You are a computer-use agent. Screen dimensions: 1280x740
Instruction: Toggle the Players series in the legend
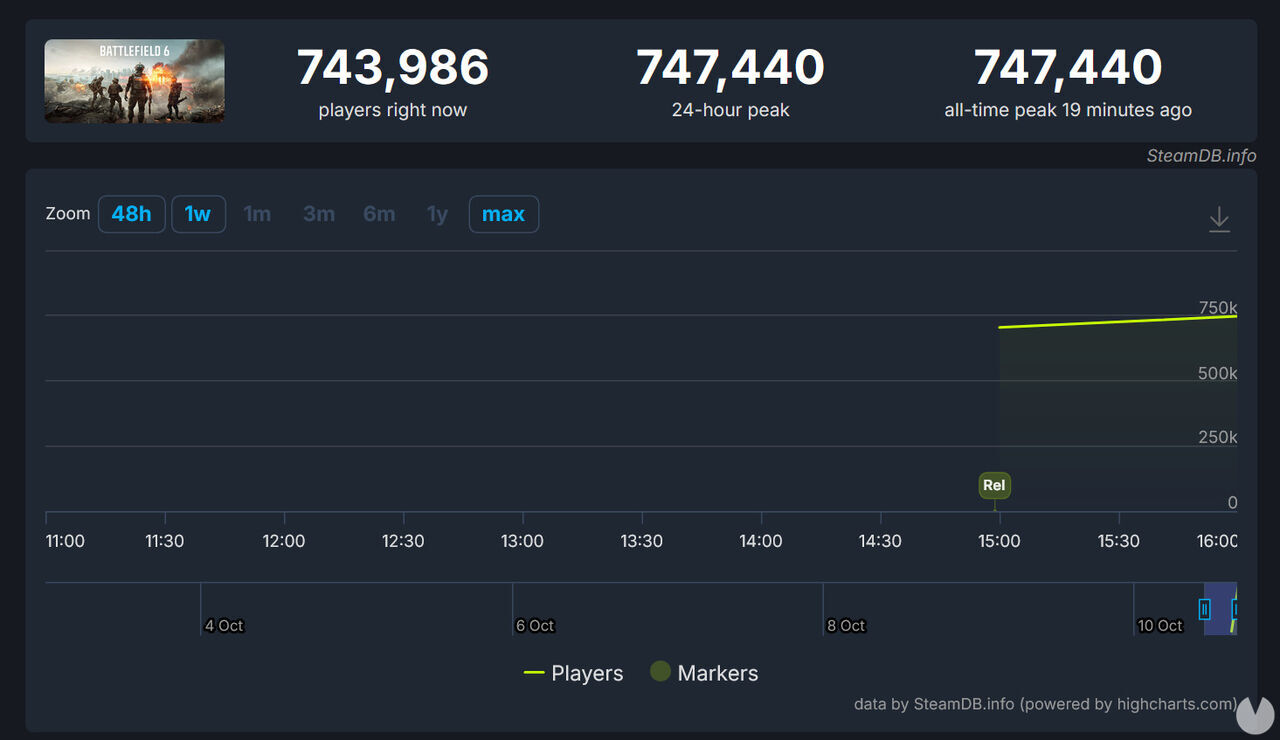[574, 673]
